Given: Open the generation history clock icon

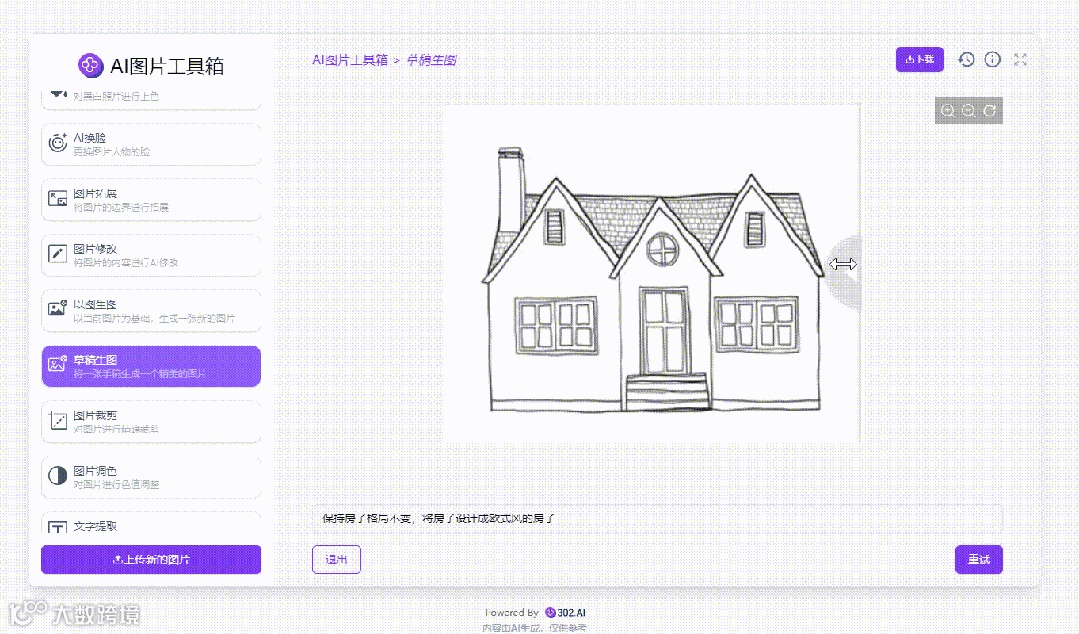Looking at the screenshot, I should (x=965, y=59).
